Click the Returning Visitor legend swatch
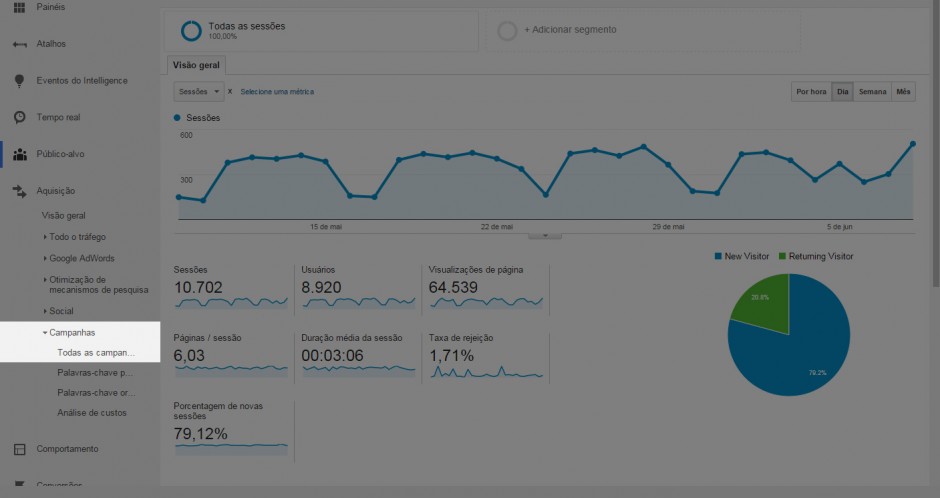940x498 pixels. (x=782, y=256)
